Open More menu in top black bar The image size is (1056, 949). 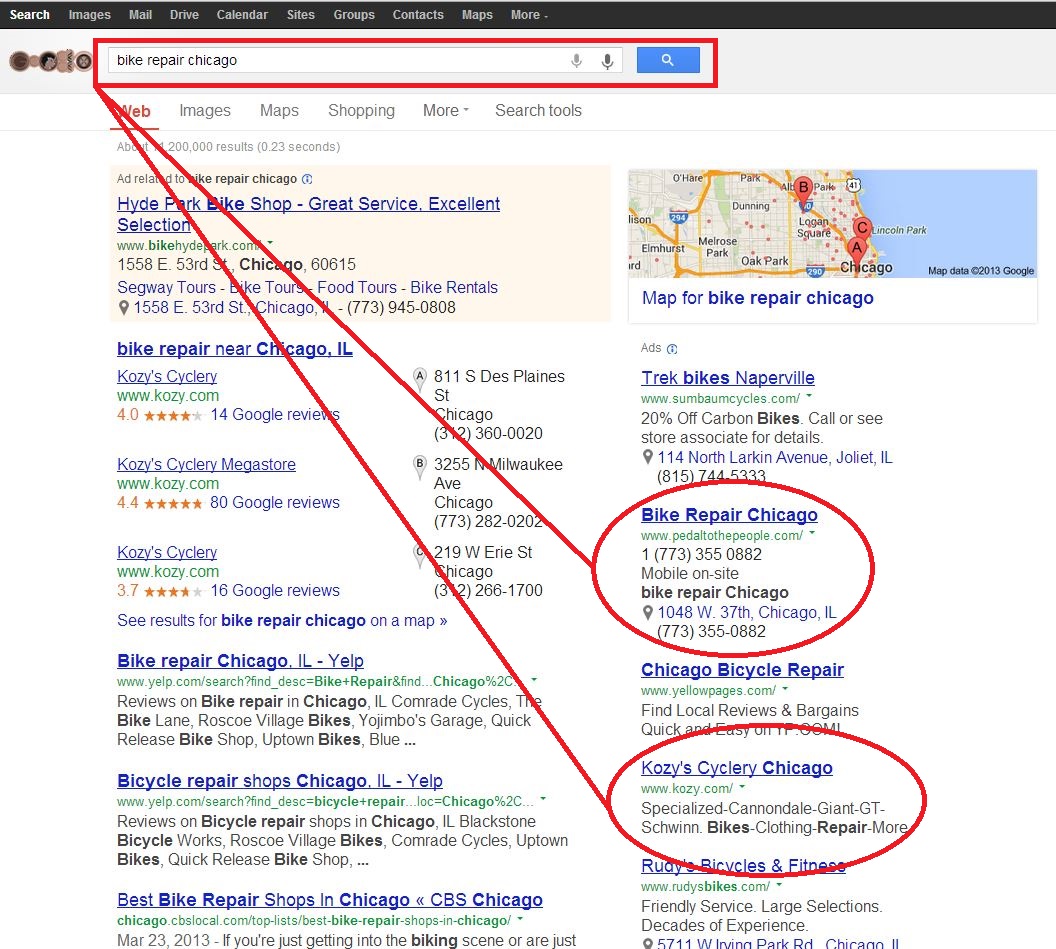529,15
